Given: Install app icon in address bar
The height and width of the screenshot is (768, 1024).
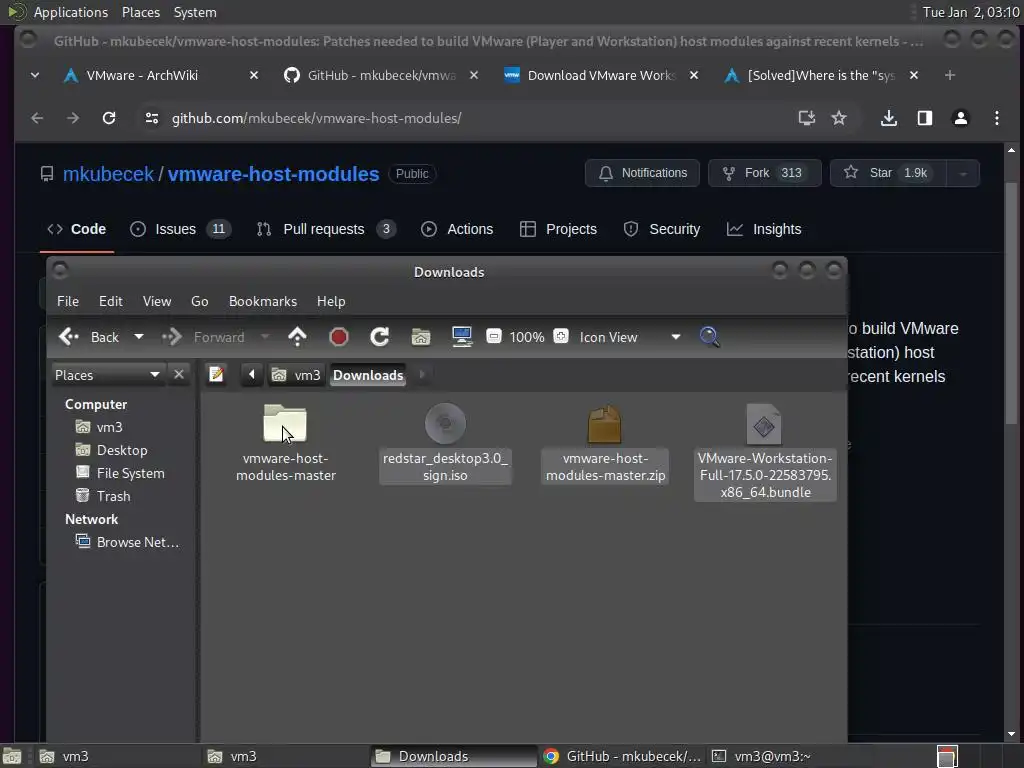Looking at the screenshot, I should (x=807, y=118).
